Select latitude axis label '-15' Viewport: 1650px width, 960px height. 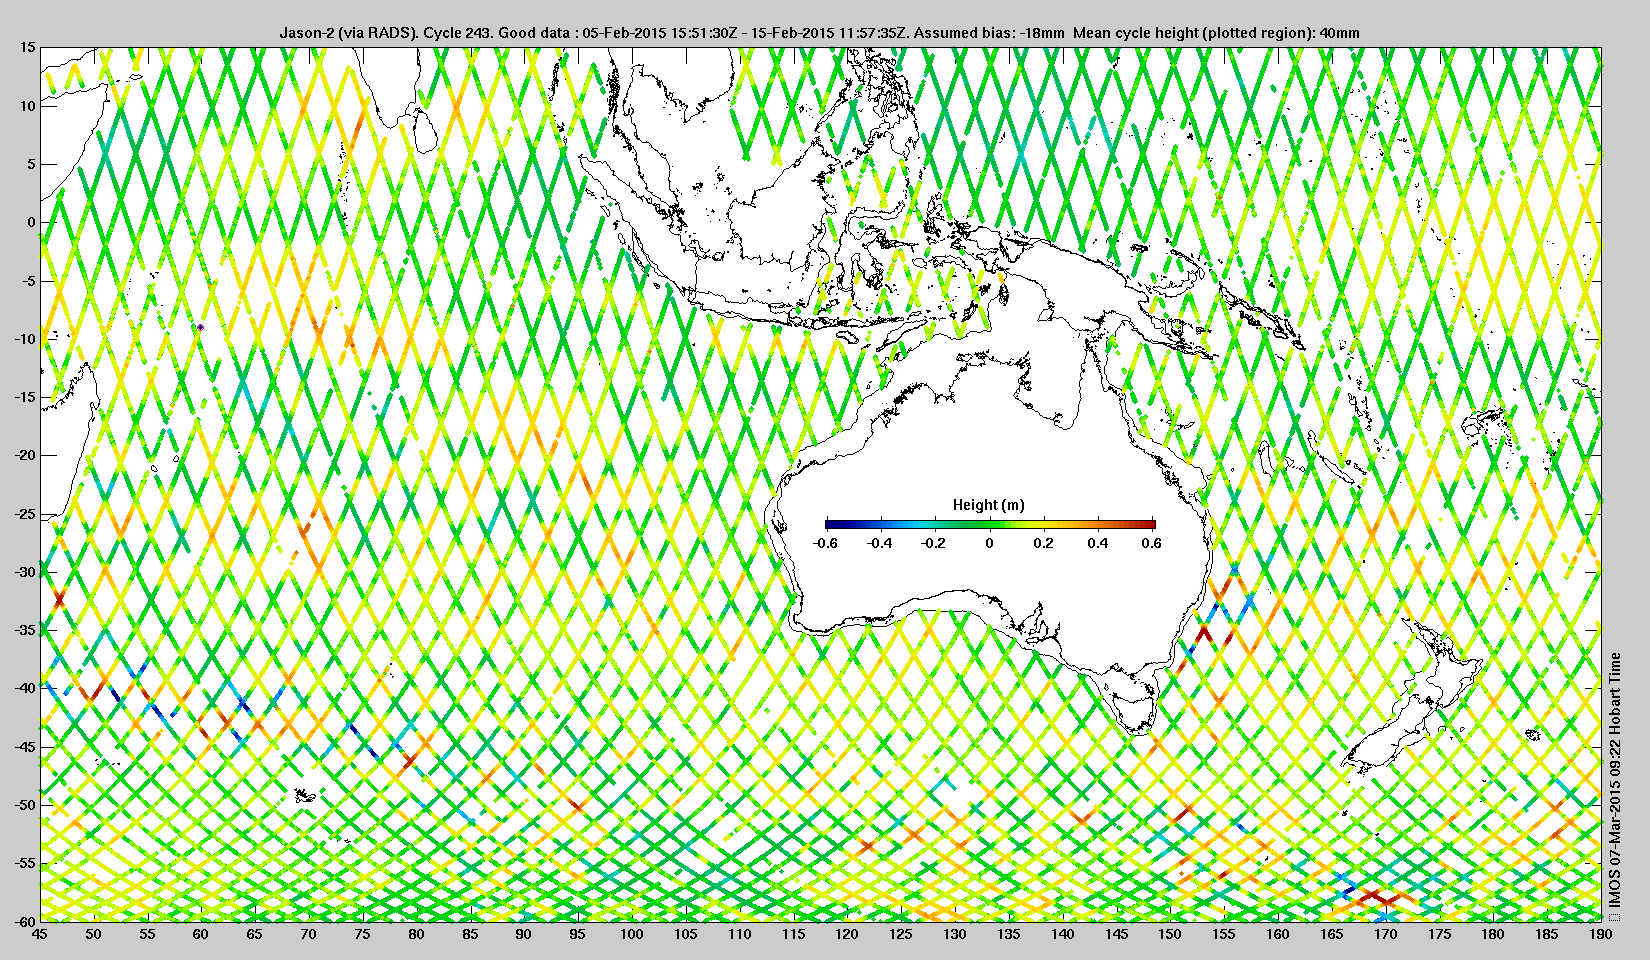[24, 397]
